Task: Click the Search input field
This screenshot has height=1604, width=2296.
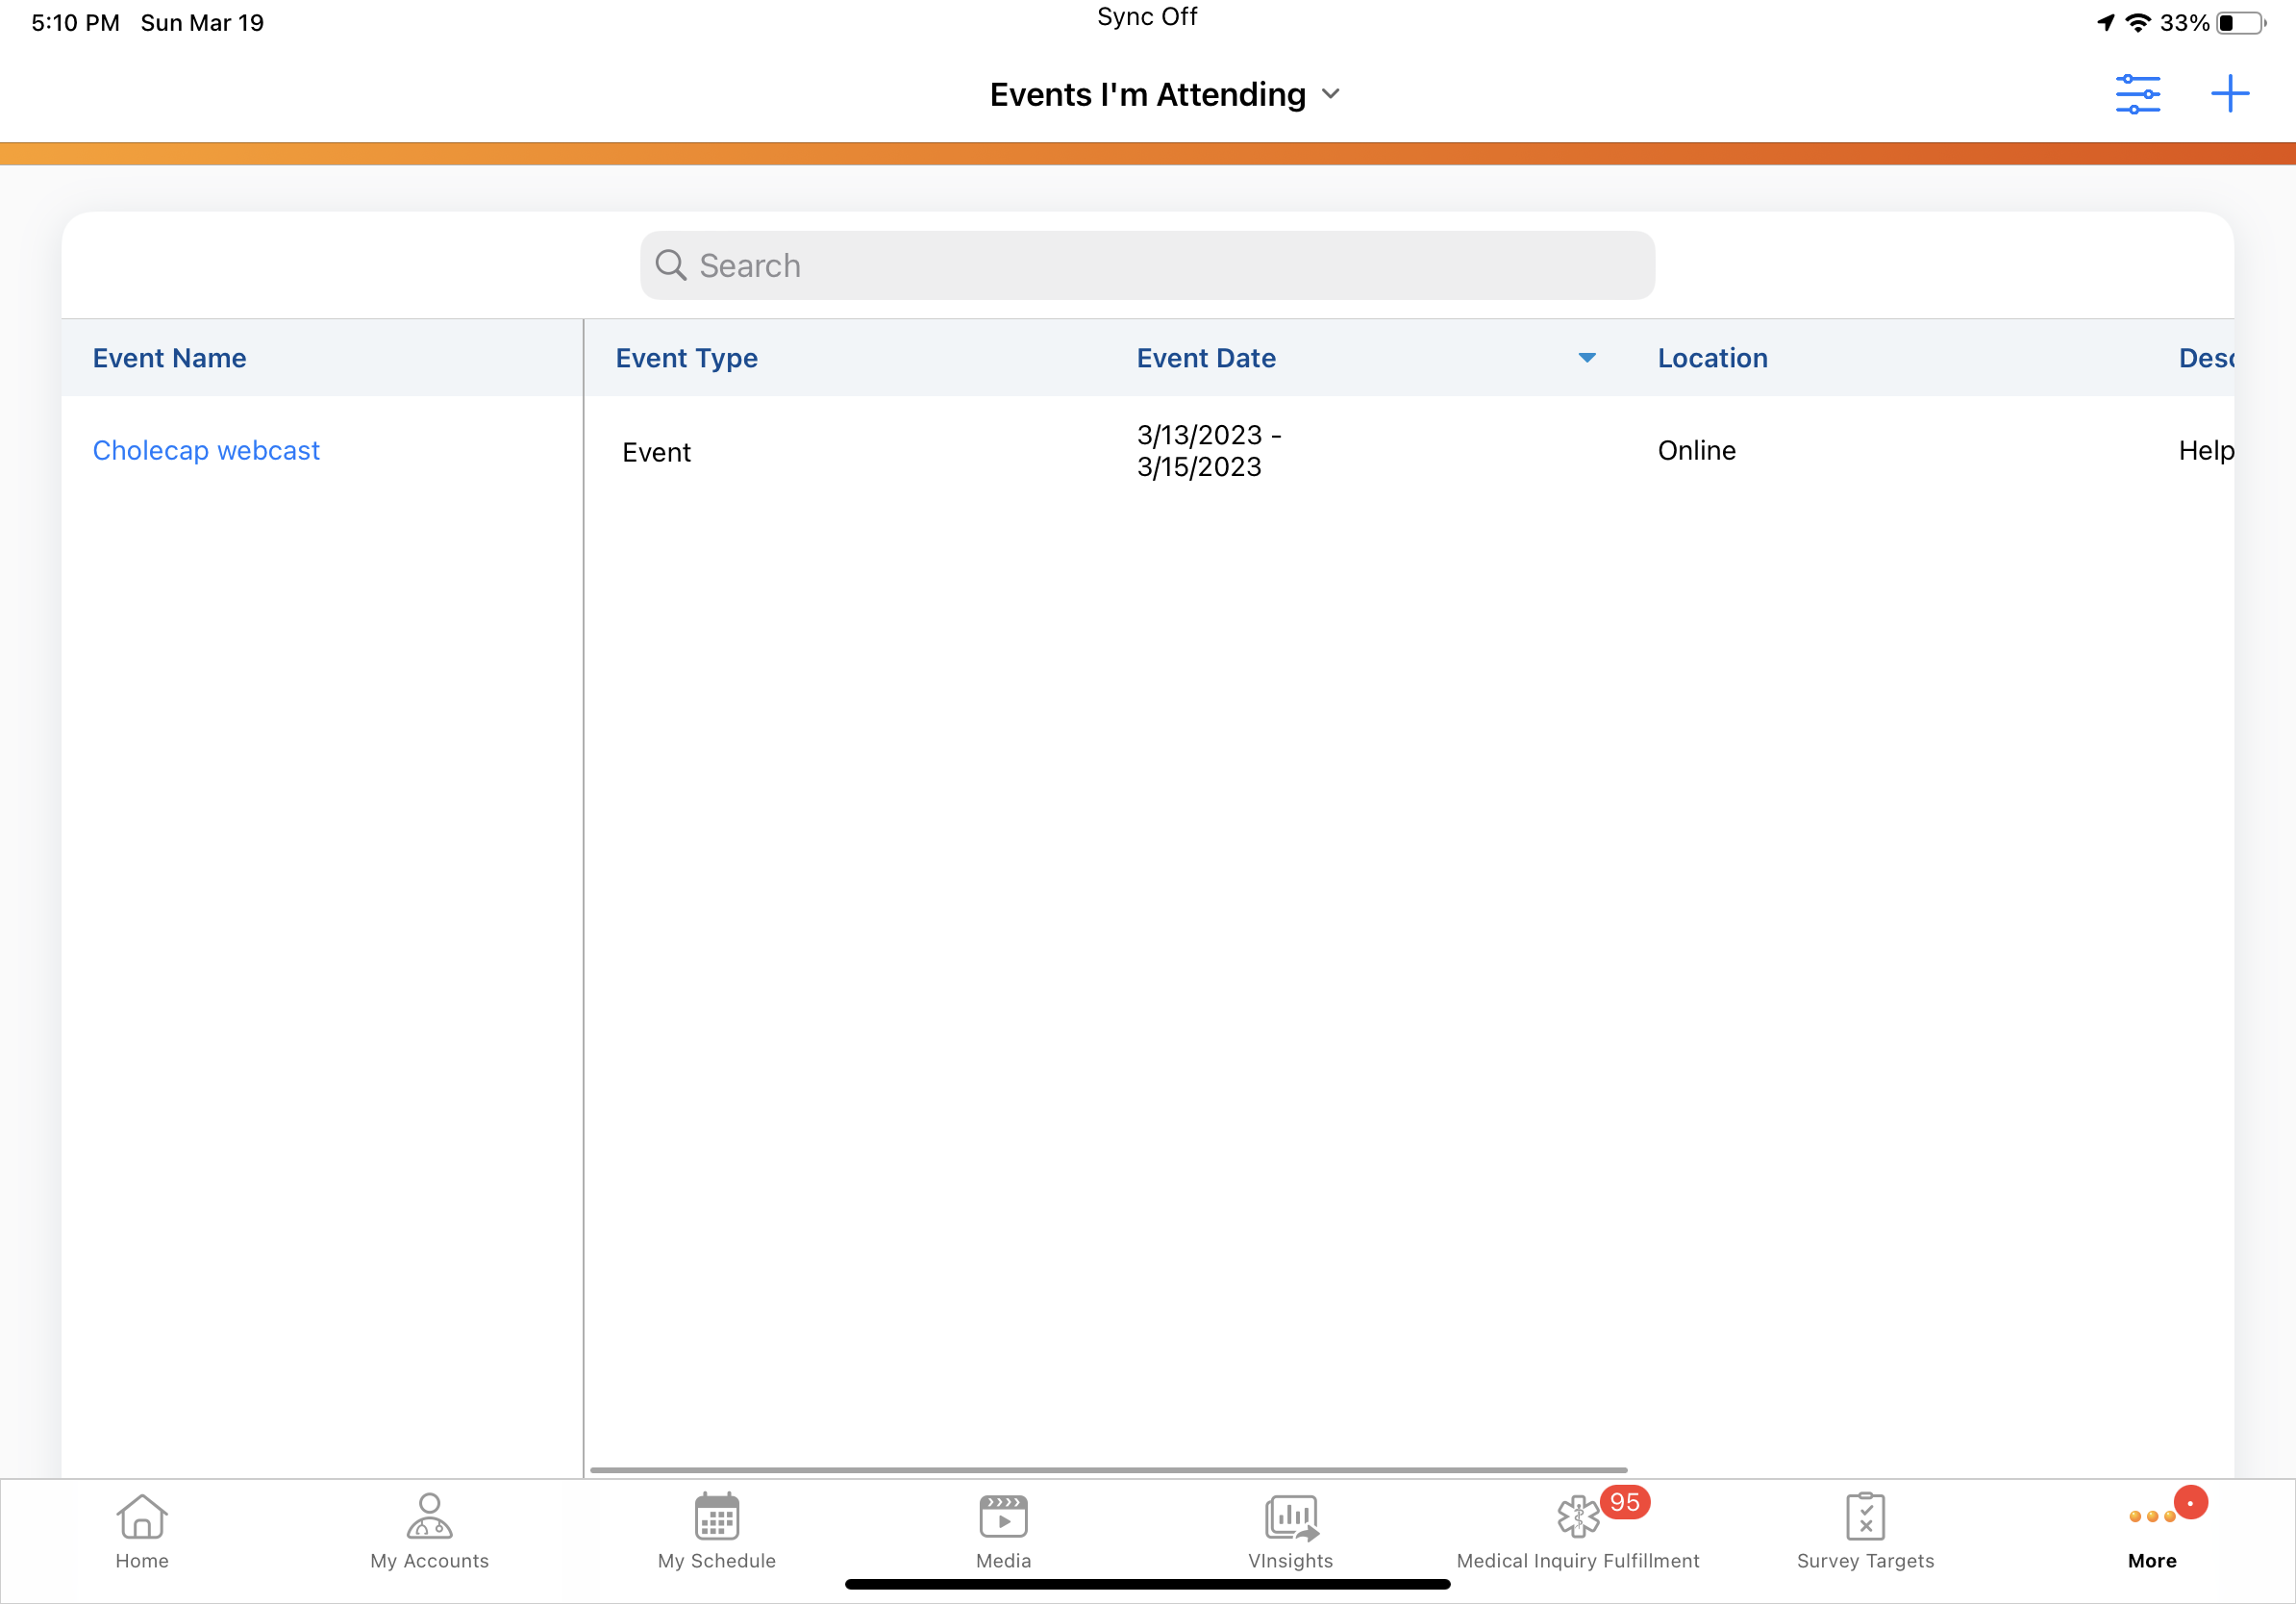Action: [x=1147, y=266]
